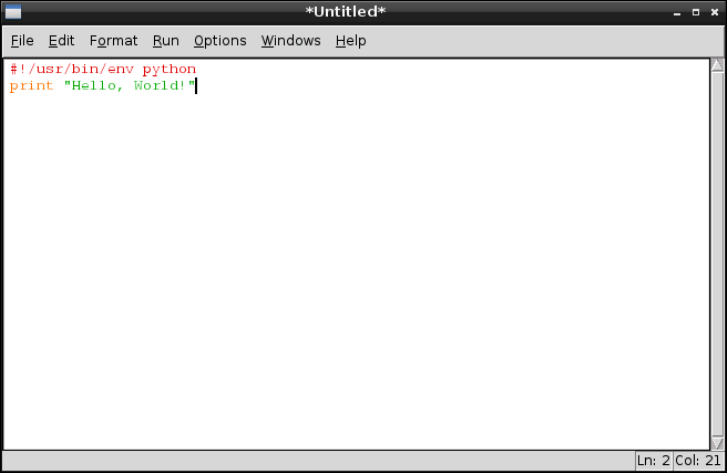The width and height of the screenshot is (727, 473).
Task: Click the "Hello, World!" string
Action: pyautogui.click(x=129, y=86)
